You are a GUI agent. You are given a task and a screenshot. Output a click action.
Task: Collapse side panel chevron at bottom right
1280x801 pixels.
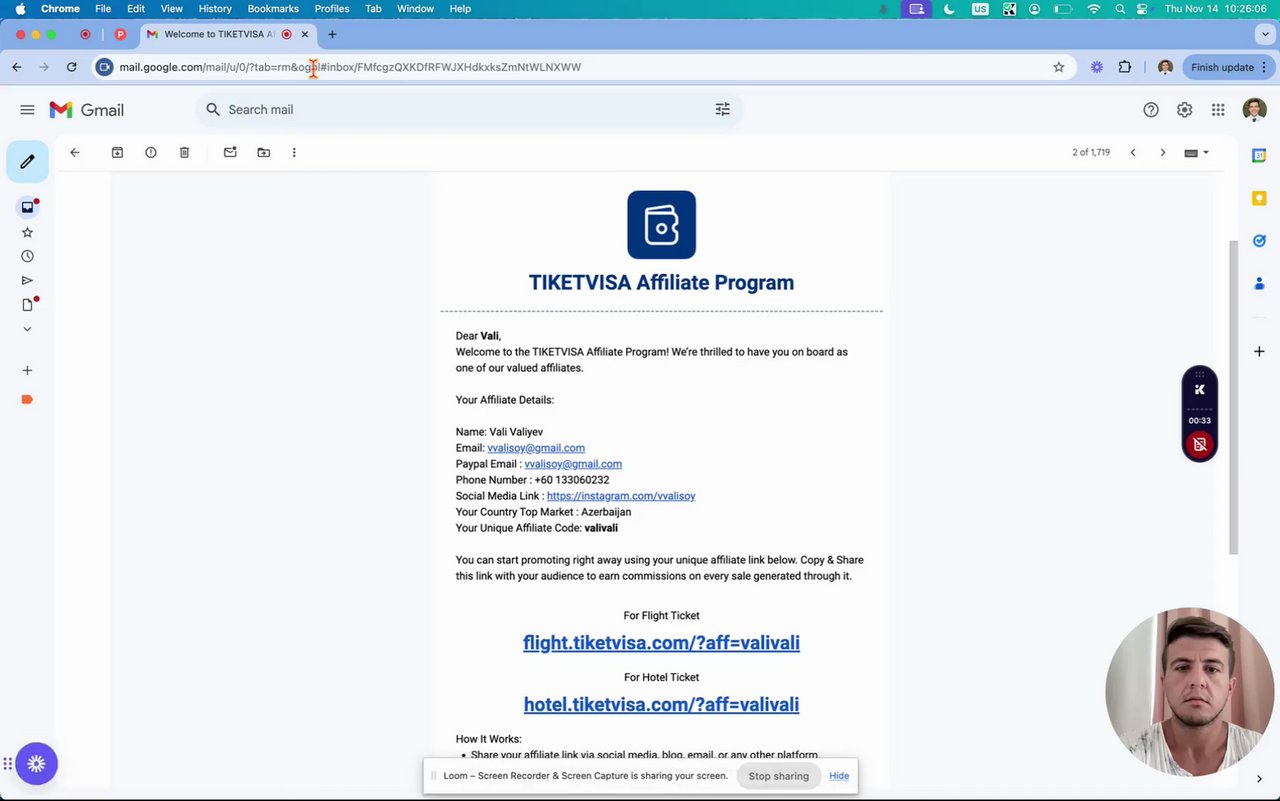[x=1259, y=779]
